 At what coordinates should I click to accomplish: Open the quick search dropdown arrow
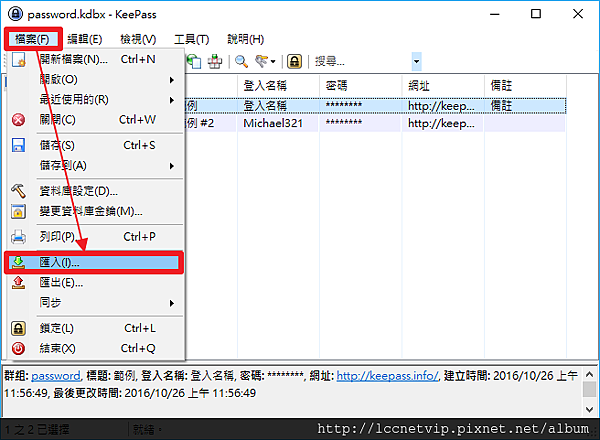click(x=414, y=62)
